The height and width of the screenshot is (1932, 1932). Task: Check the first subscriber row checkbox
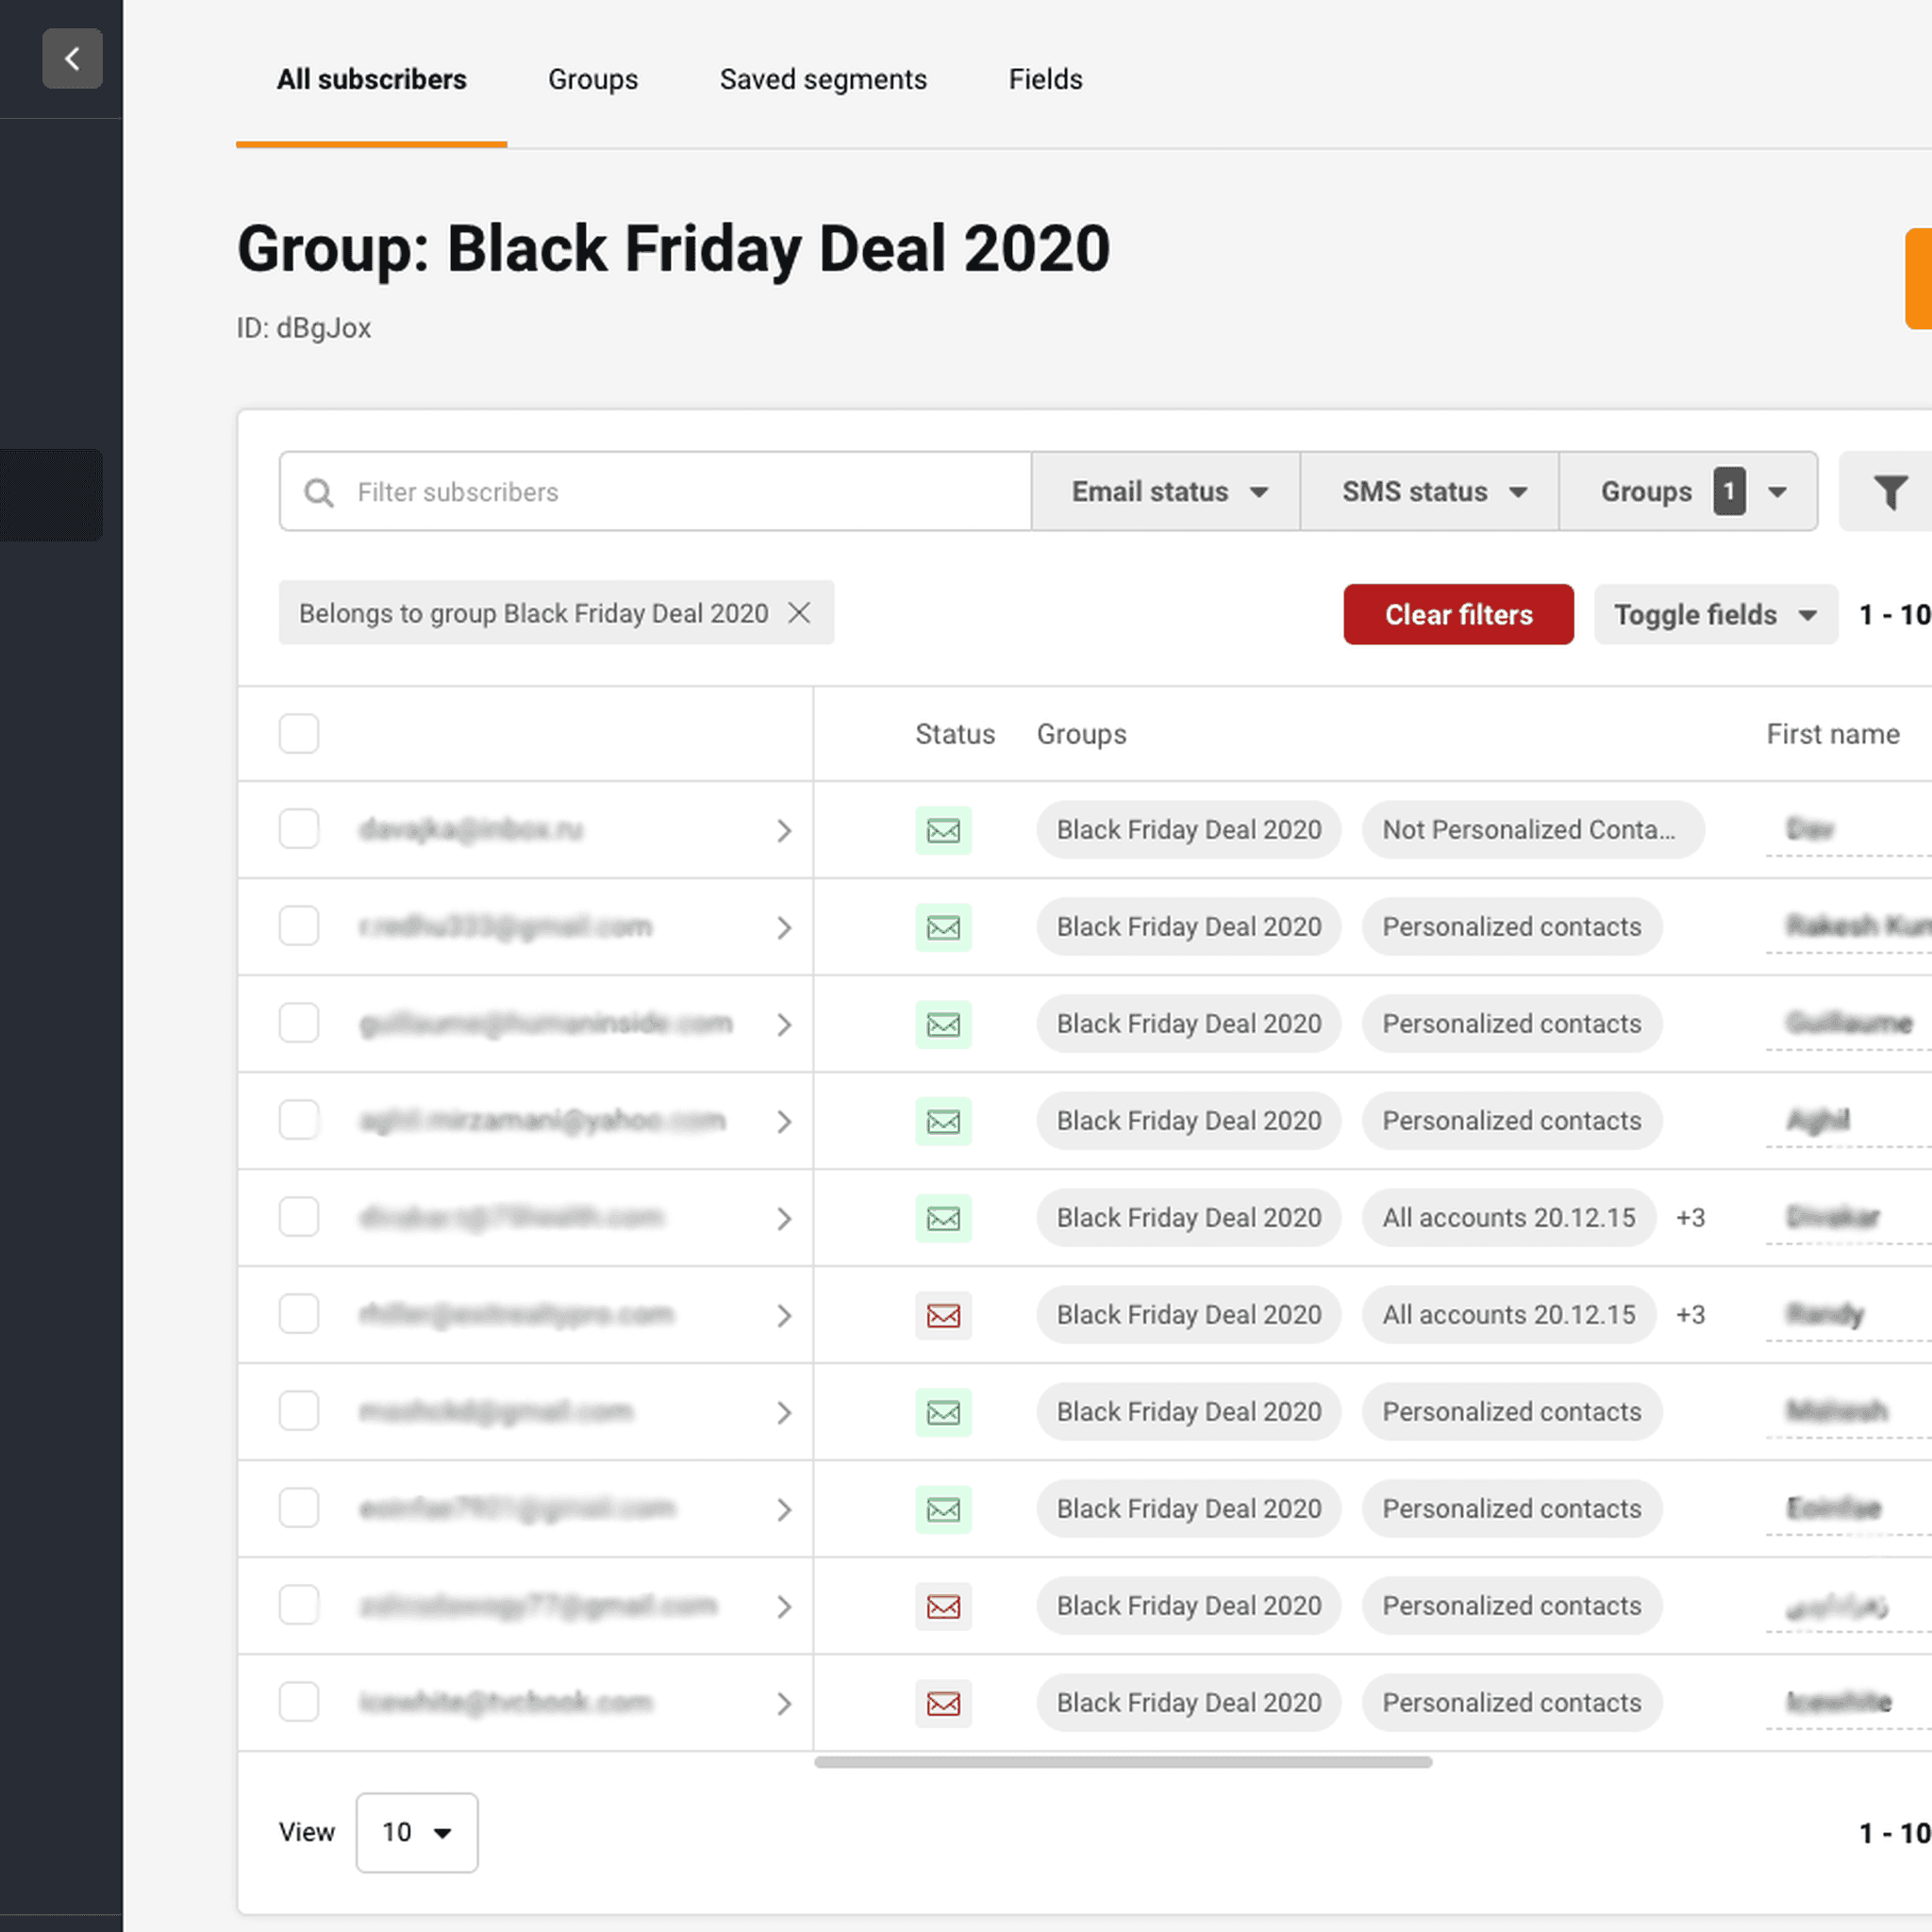(299, 829)
